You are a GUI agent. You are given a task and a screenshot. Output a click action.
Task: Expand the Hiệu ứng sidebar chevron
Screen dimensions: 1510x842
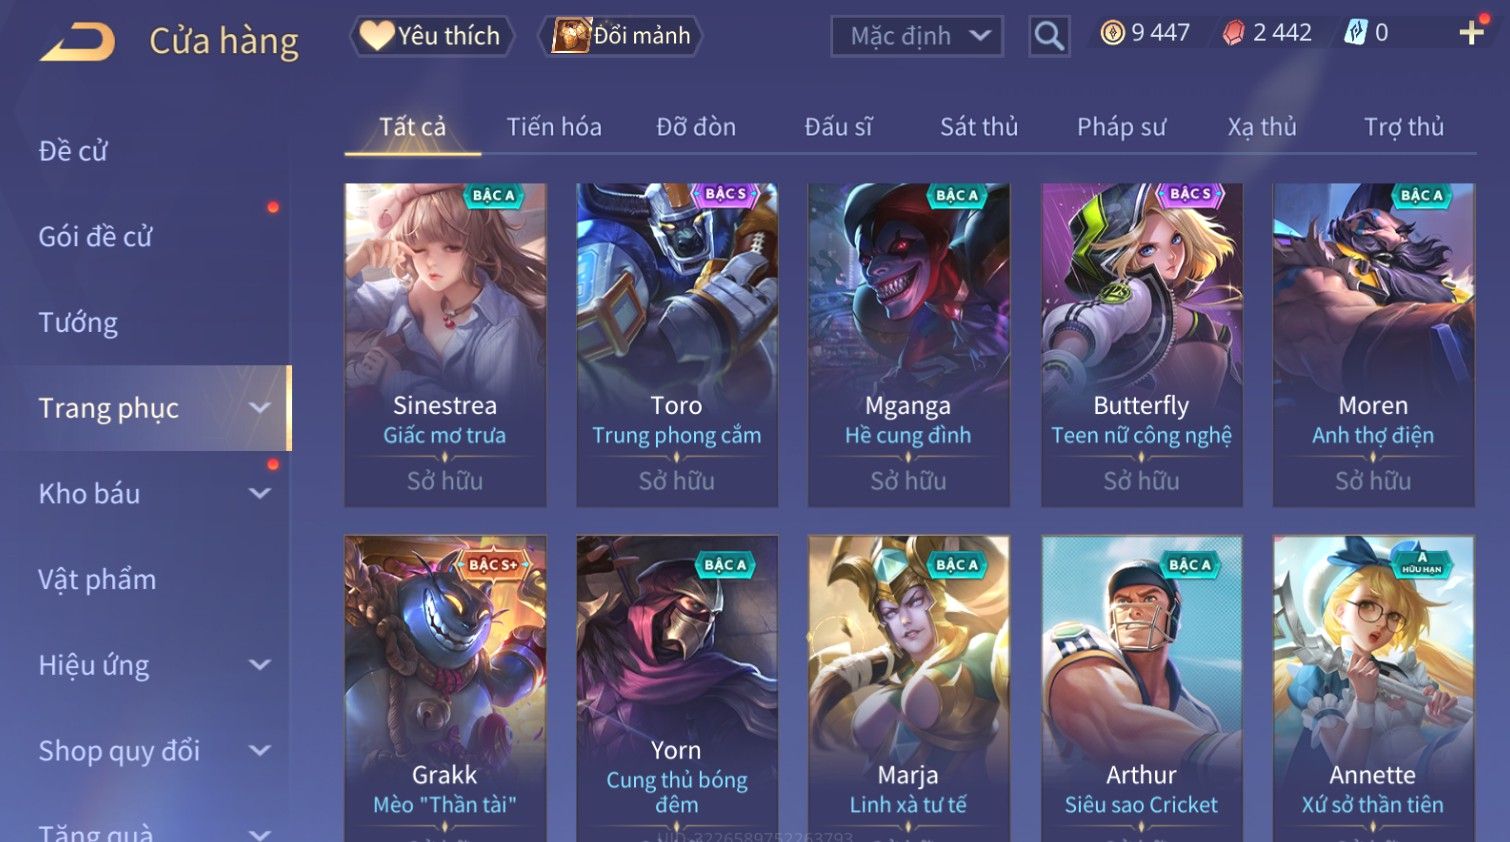point(260,665)
